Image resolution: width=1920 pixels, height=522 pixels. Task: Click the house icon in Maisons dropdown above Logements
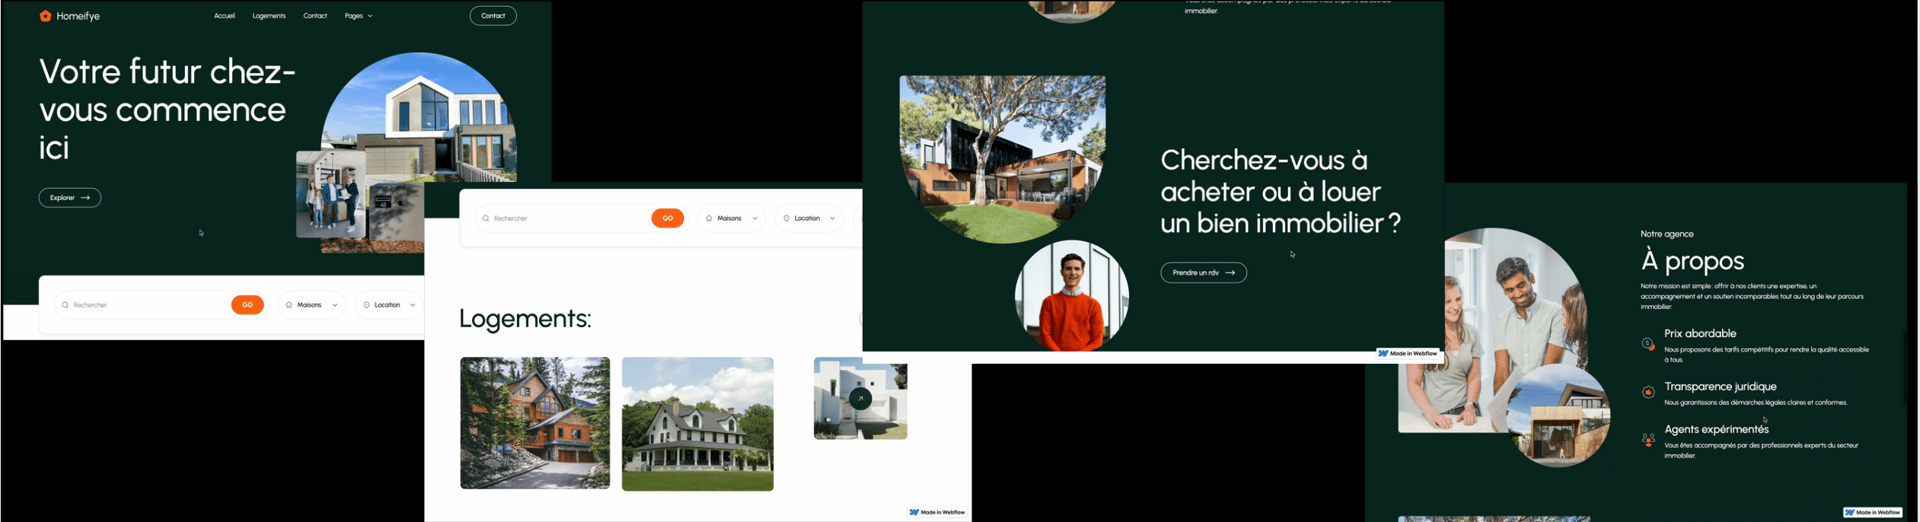[x=709, y=218]
